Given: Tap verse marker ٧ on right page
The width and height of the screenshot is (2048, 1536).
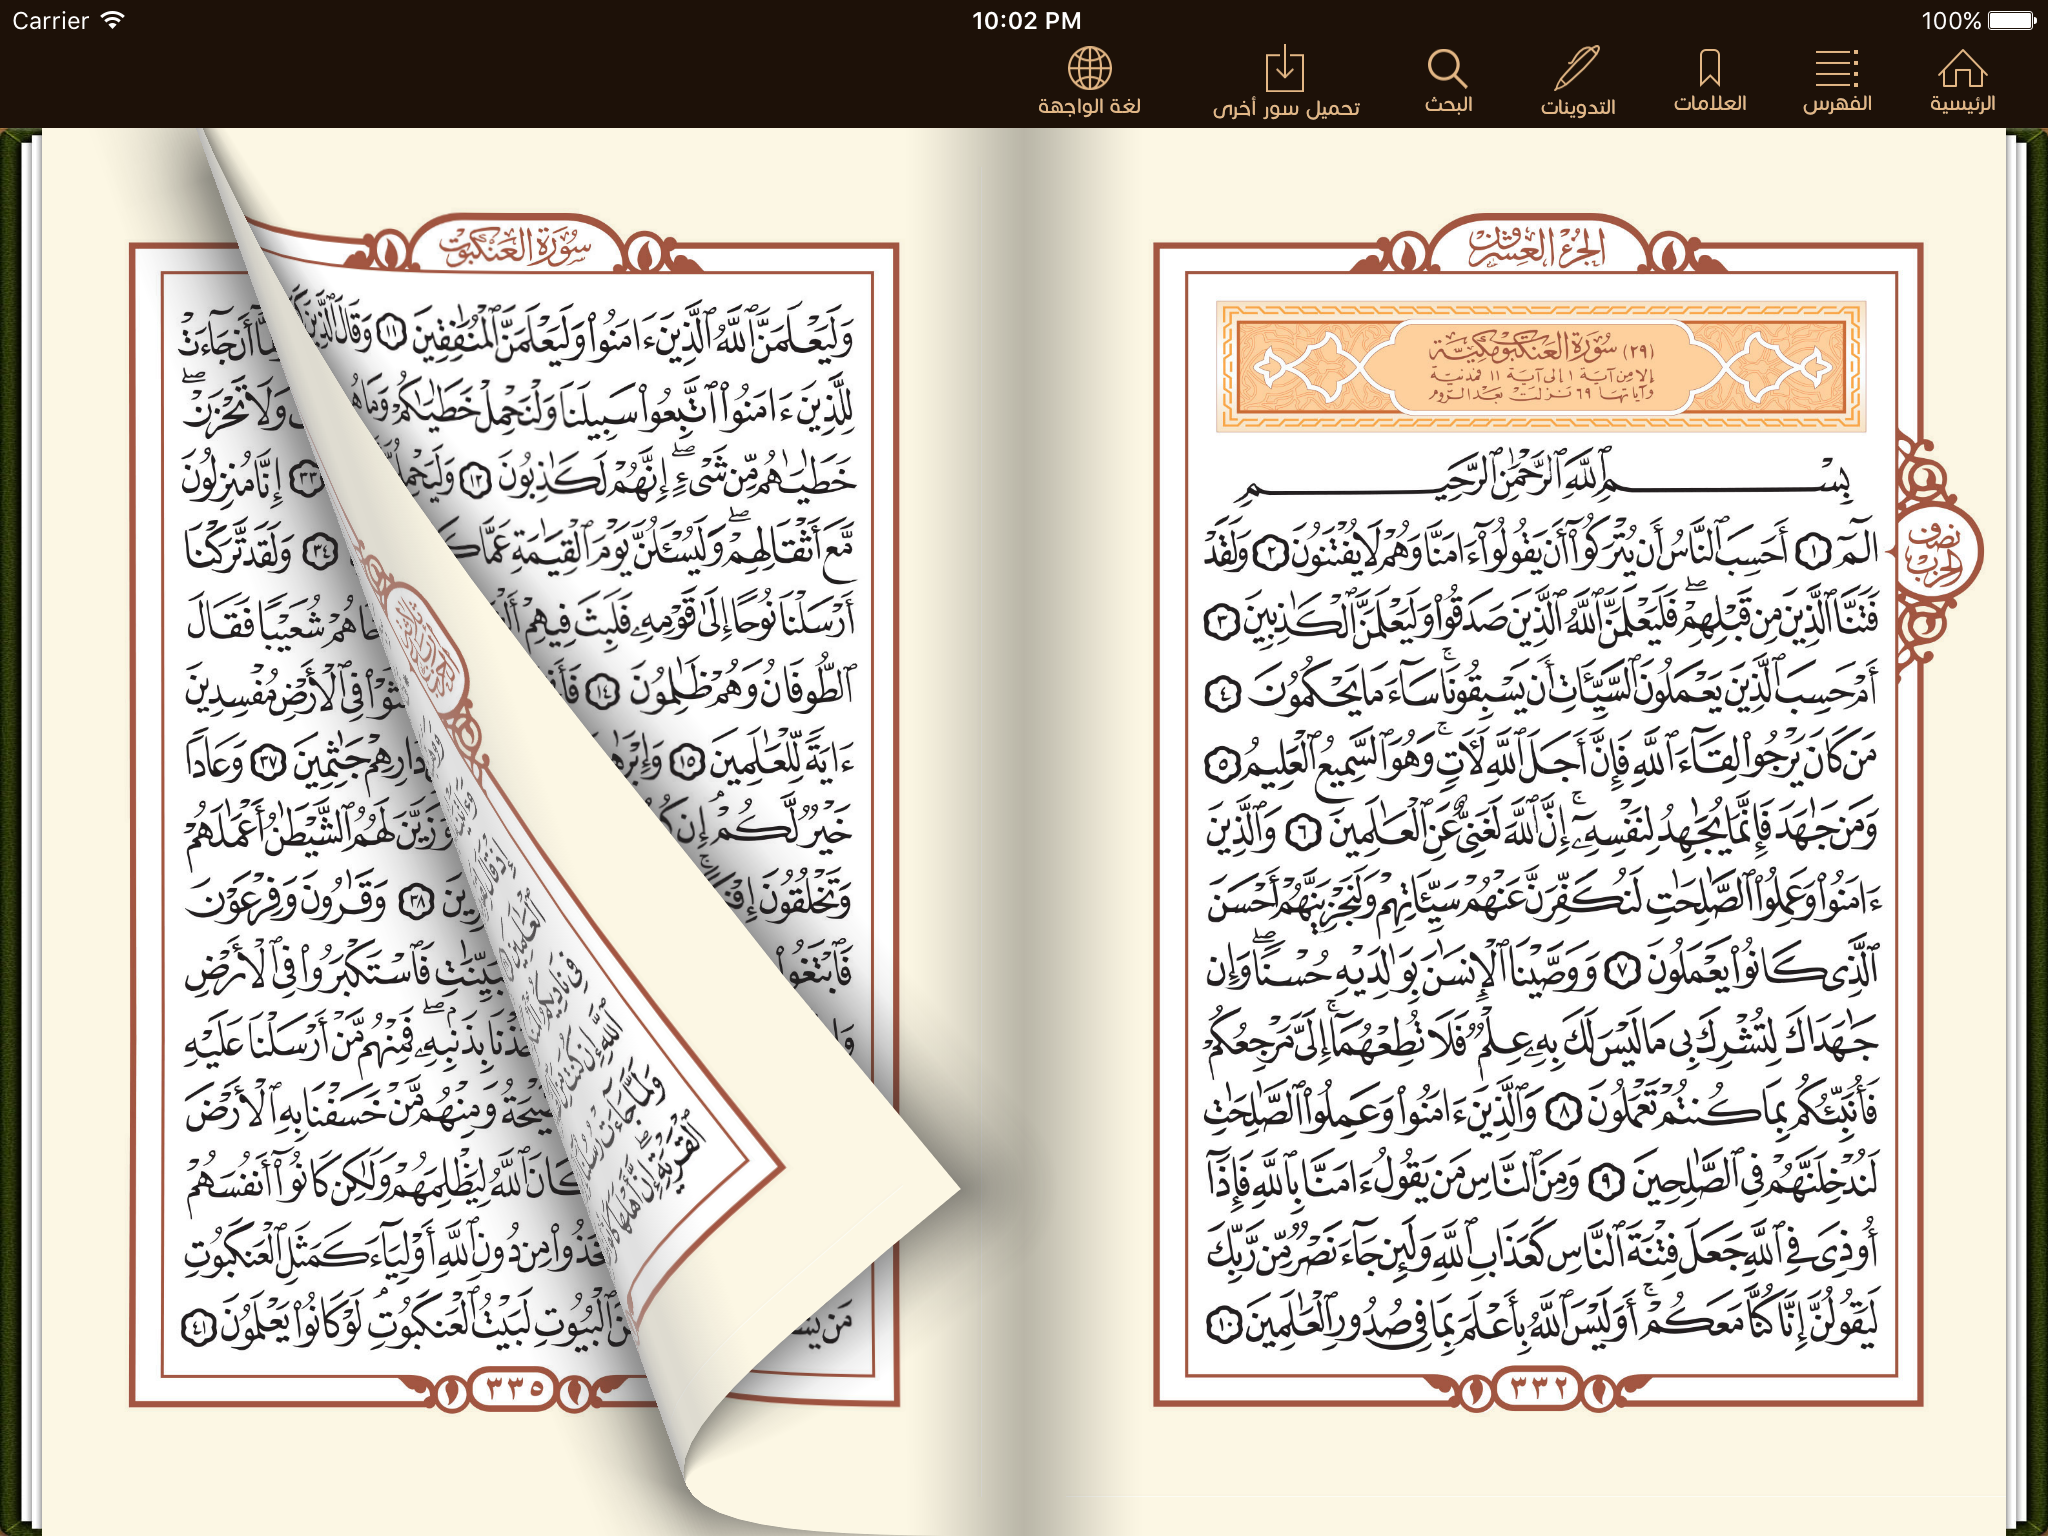Looking at the screenshot, I should [x=1621, y=968].
